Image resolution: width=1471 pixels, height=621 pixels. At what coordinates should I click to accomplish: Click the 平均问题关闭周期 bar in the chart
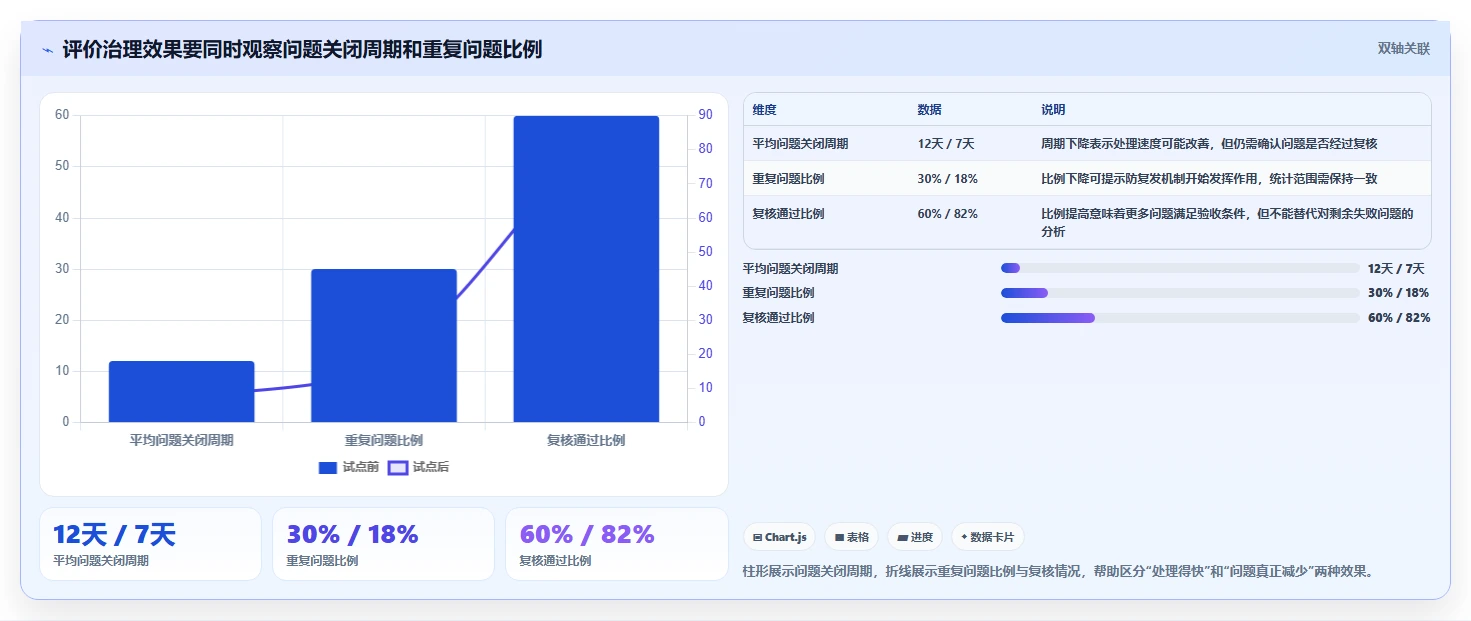click(x=182, y=391)
